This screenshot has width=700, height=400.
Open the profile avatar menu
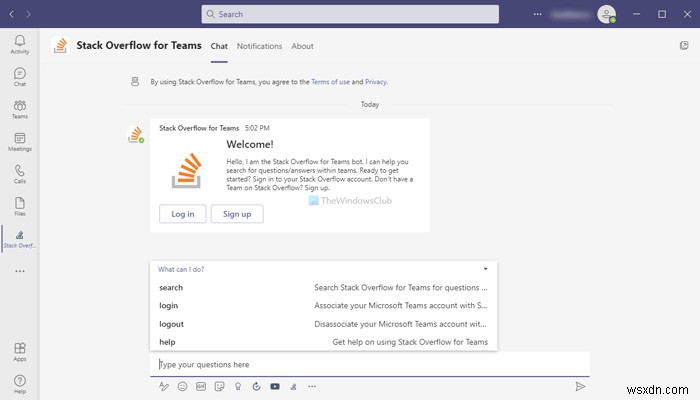click(607, 14)
